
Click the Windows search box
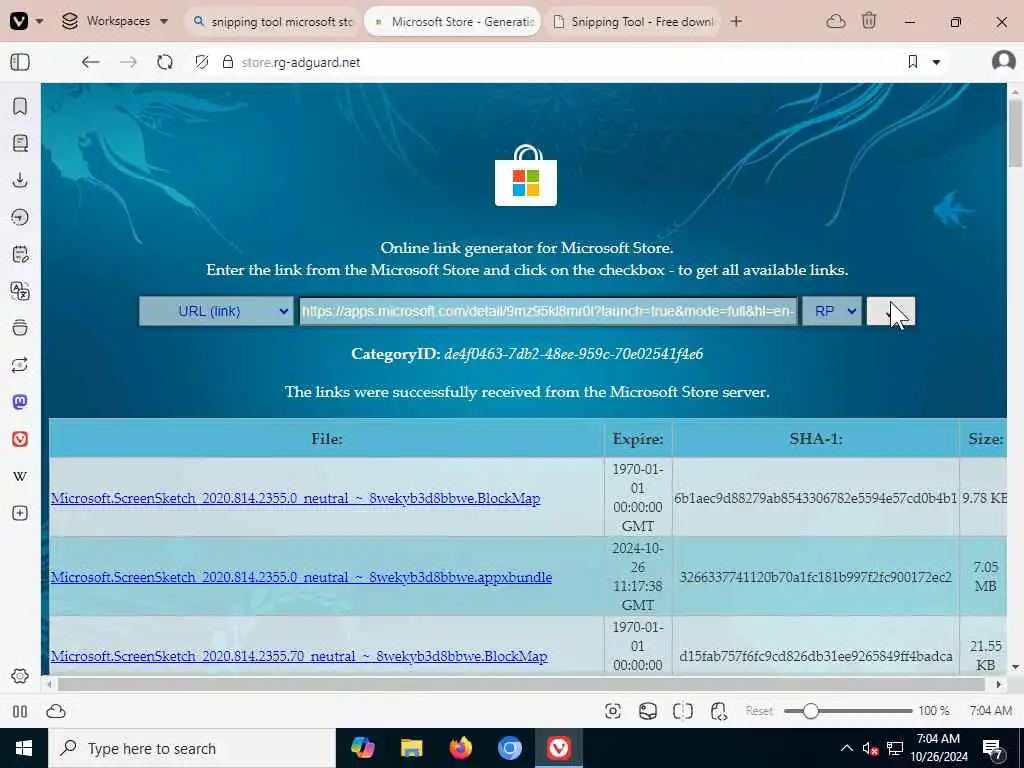tap(192, 748)
